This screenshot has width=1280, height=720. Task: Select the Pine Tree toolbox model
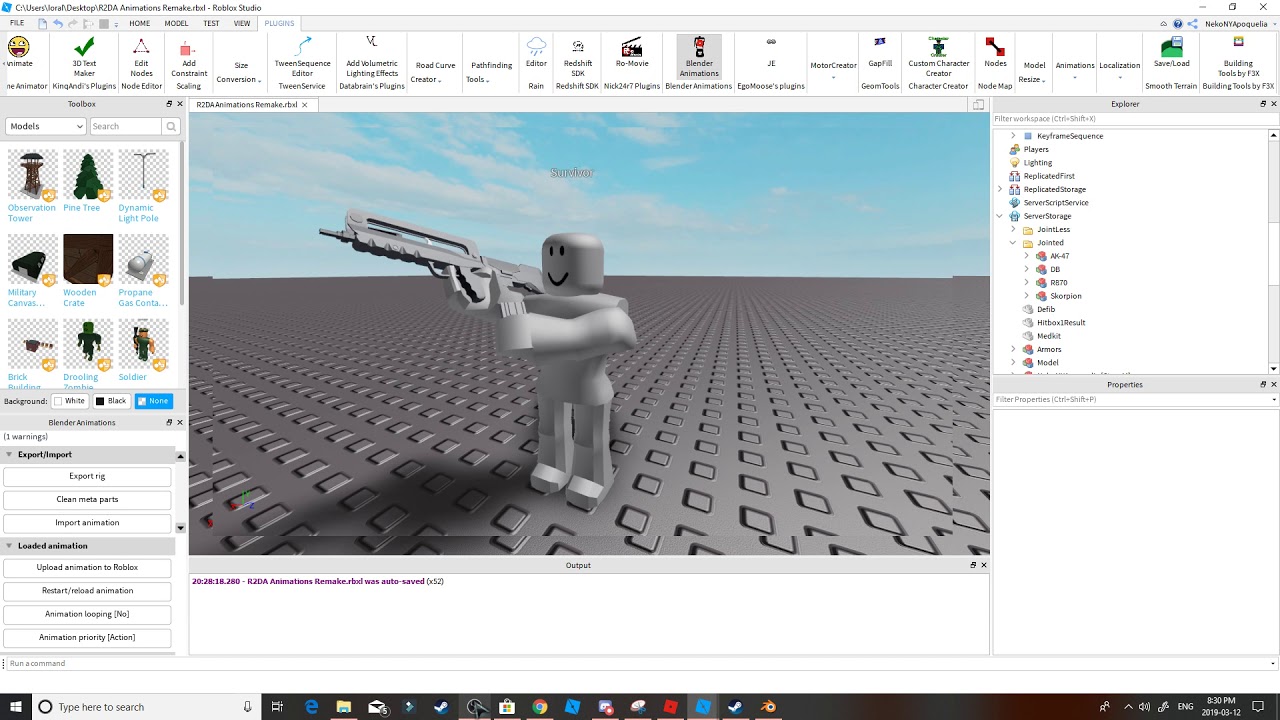pos(88,182)
